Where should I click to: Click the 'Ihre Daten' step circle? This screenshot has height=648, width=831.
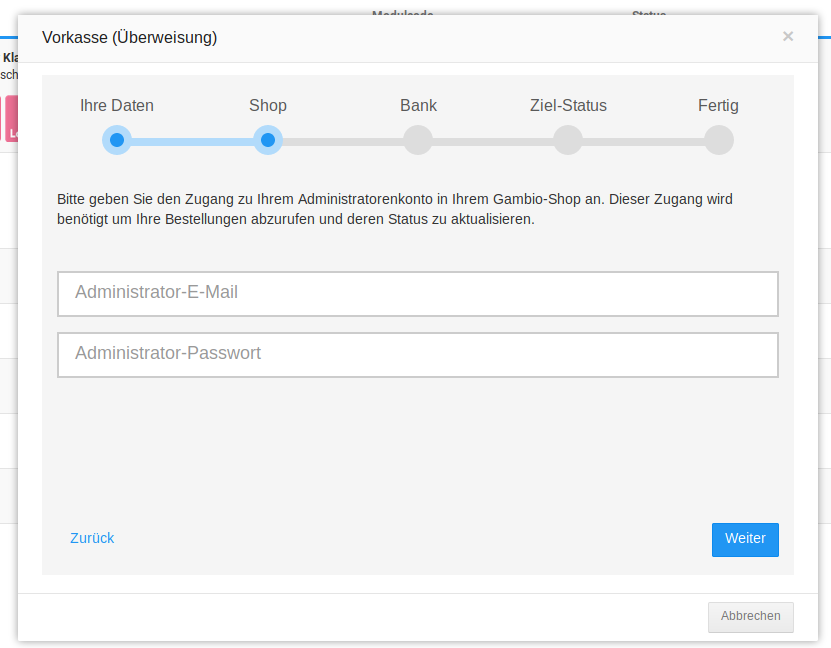click(x=117, y=140)
